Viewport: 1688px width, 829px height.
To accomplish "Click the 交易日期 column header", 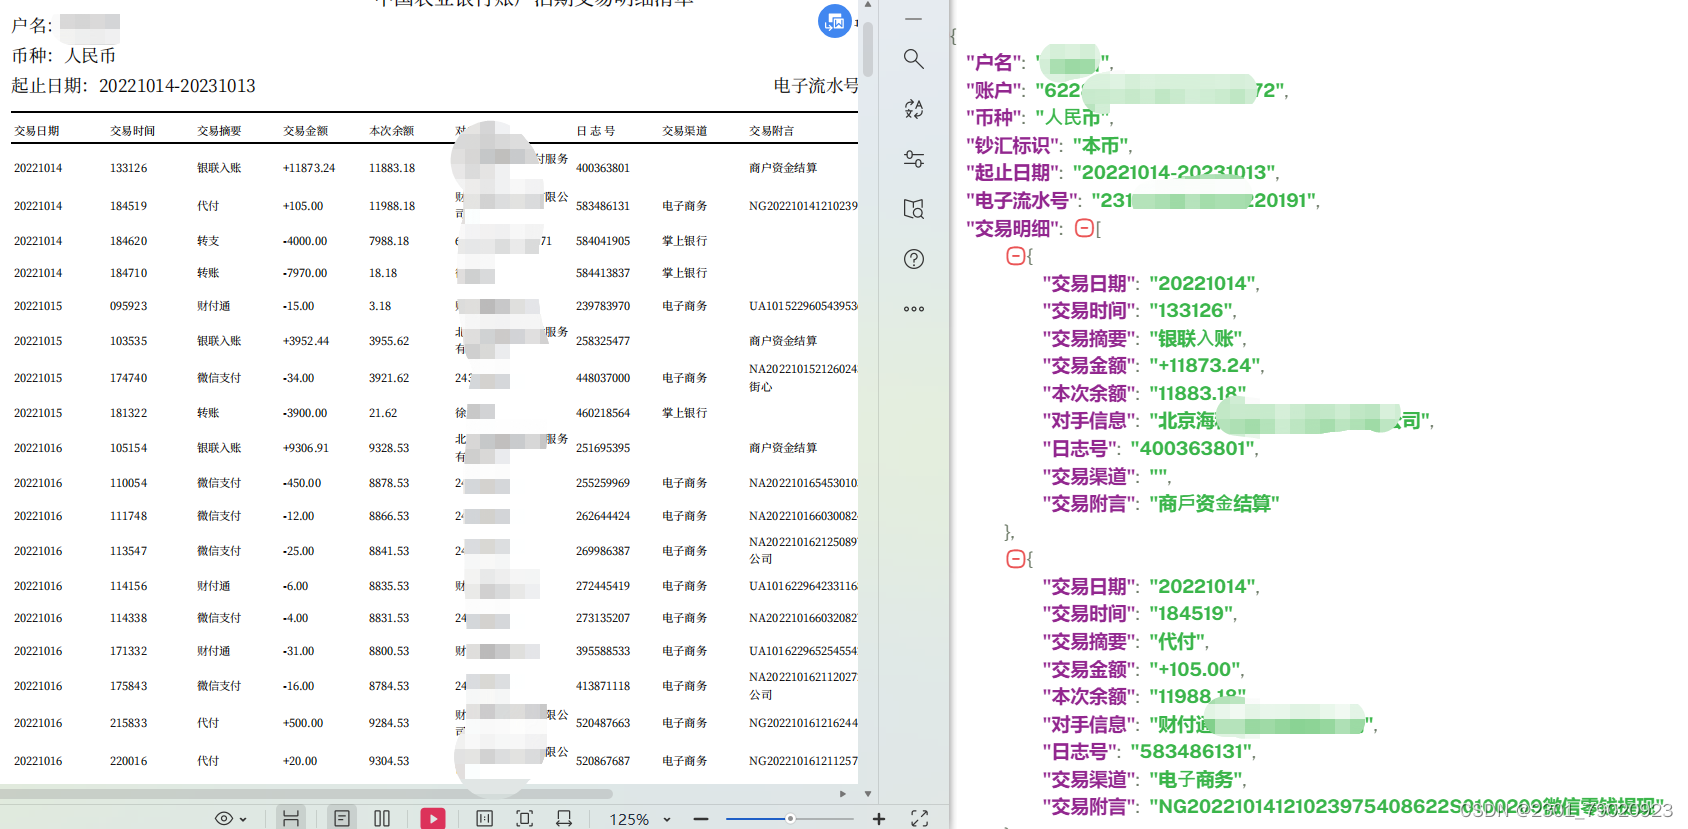I will pyautogui.click(x=37, y=131).
